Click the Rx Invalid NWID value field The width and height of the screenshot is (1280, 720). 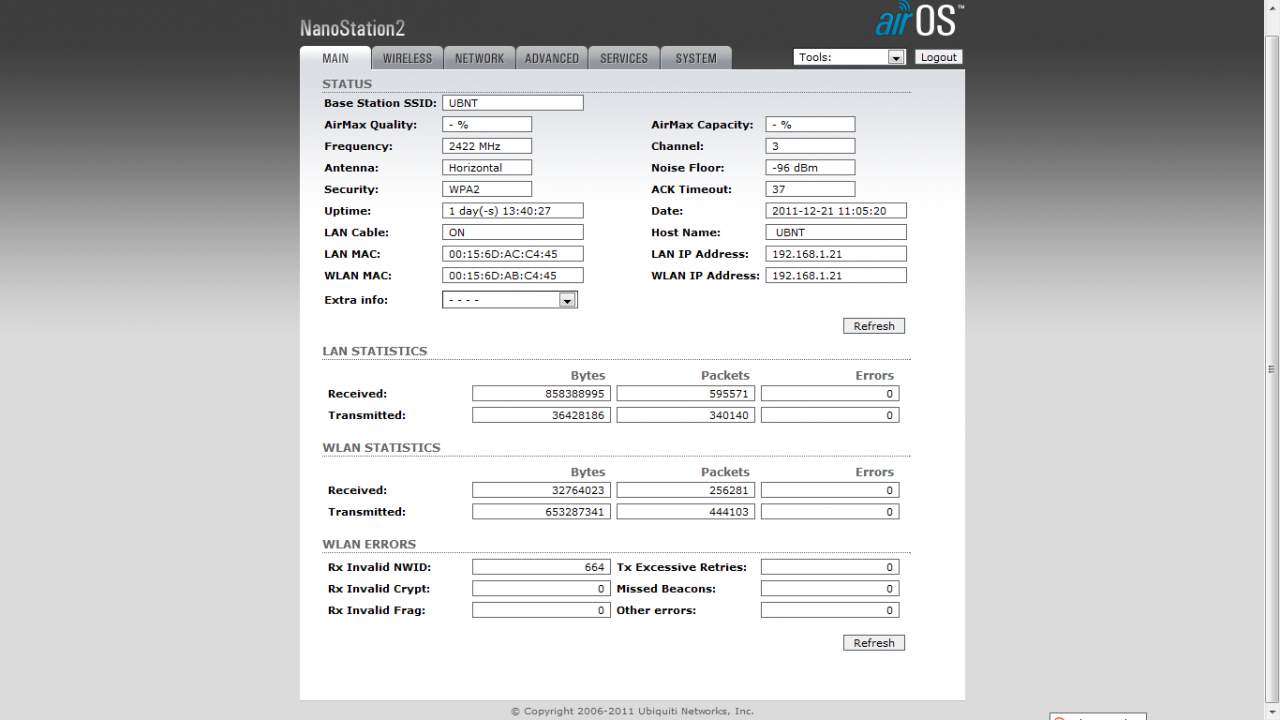(x=540, y=567)
